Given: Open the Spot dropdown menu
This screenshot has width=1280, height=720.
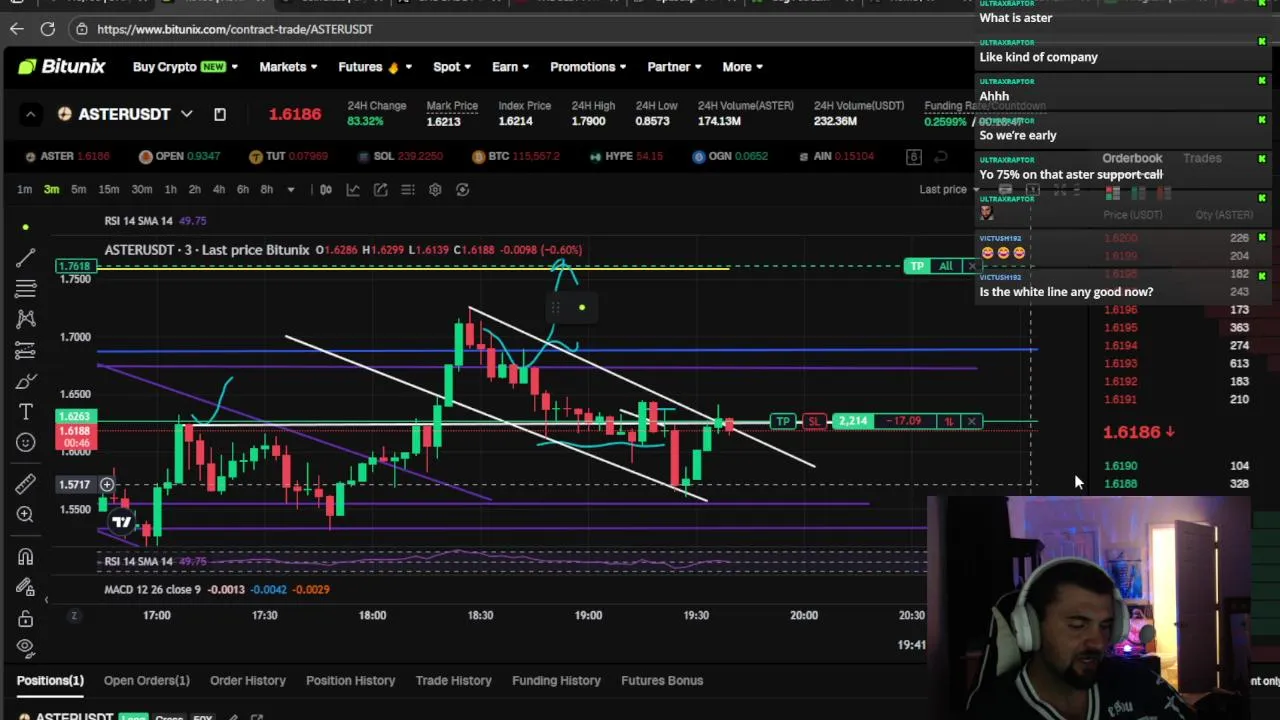Looking at the screenshot, I should point(452,66).
